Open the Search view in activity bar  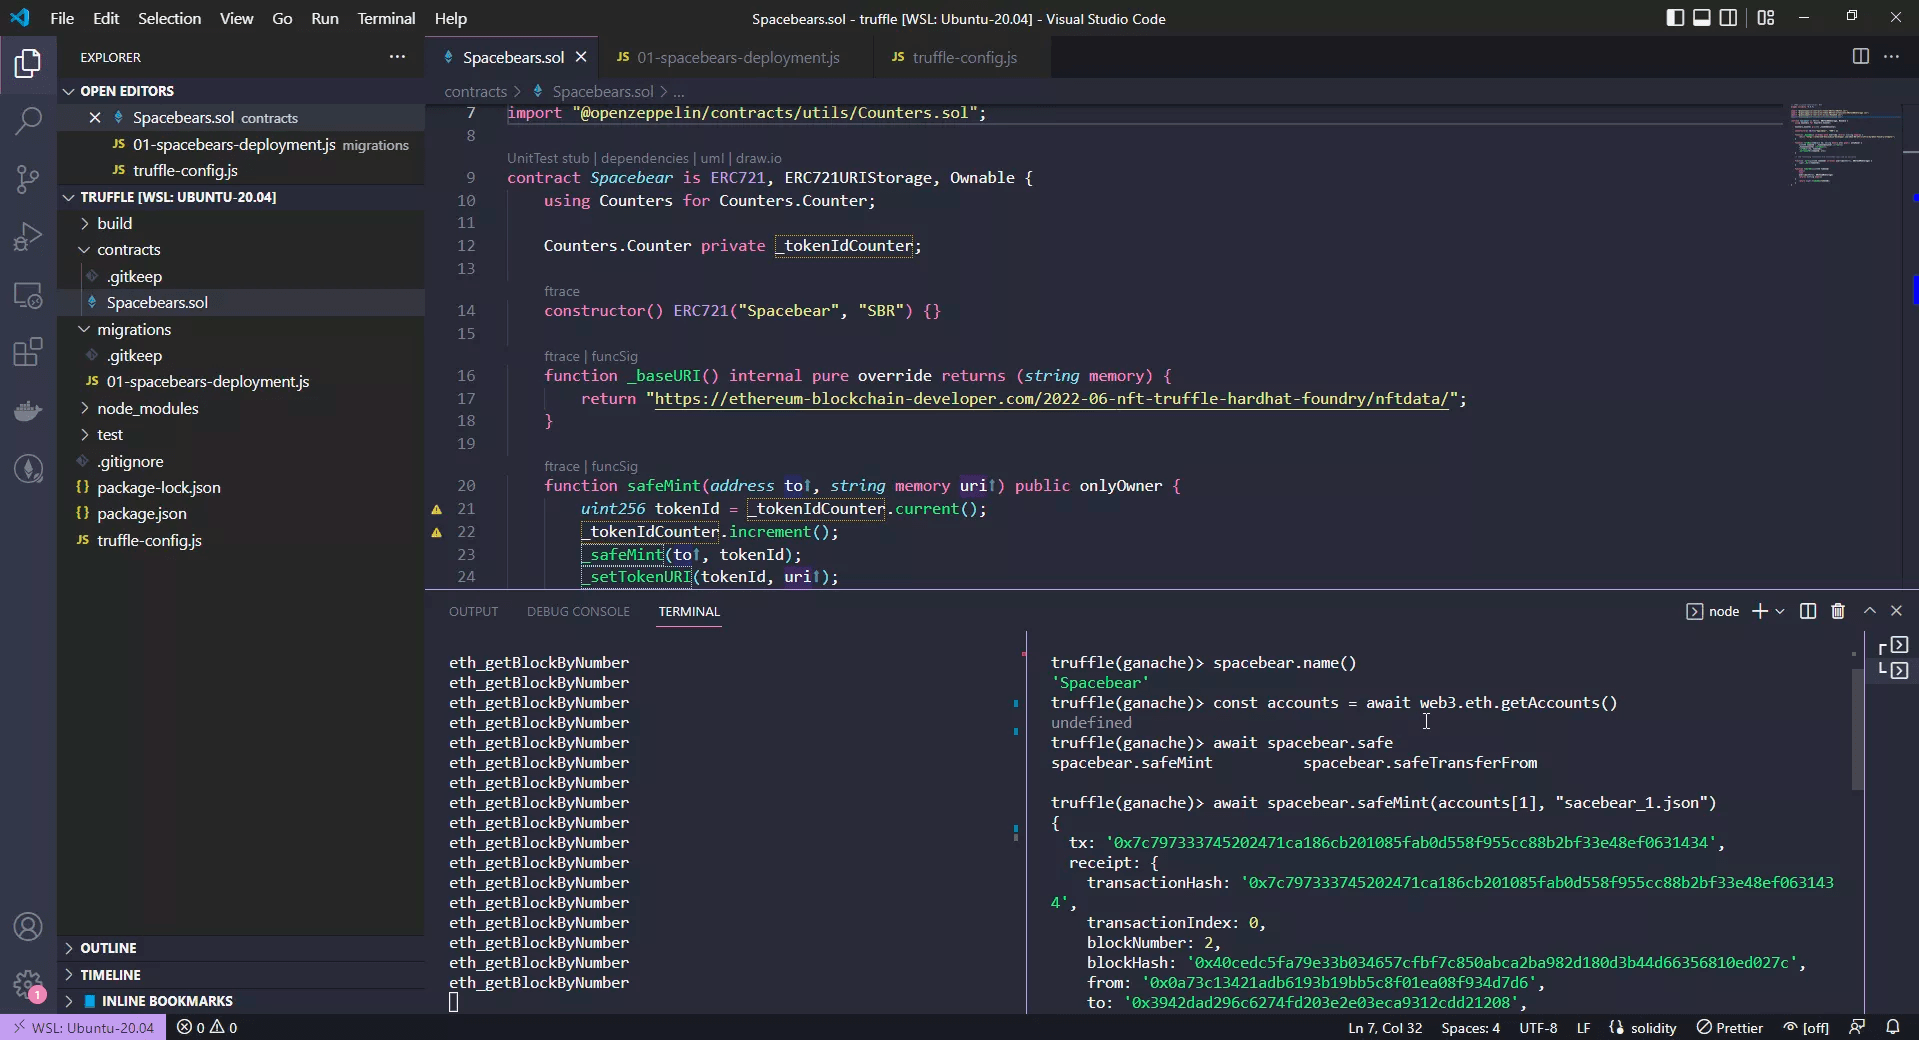[28, 122]
